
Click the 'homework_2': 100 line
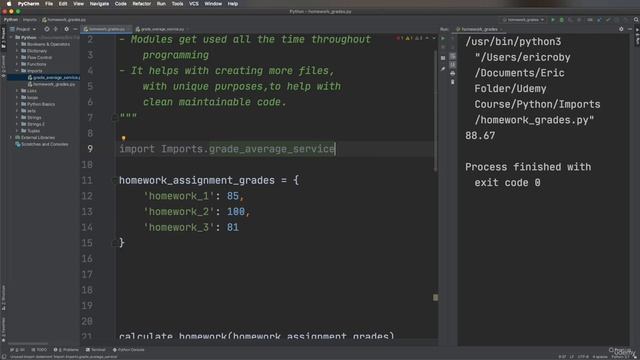coord(196,212)
